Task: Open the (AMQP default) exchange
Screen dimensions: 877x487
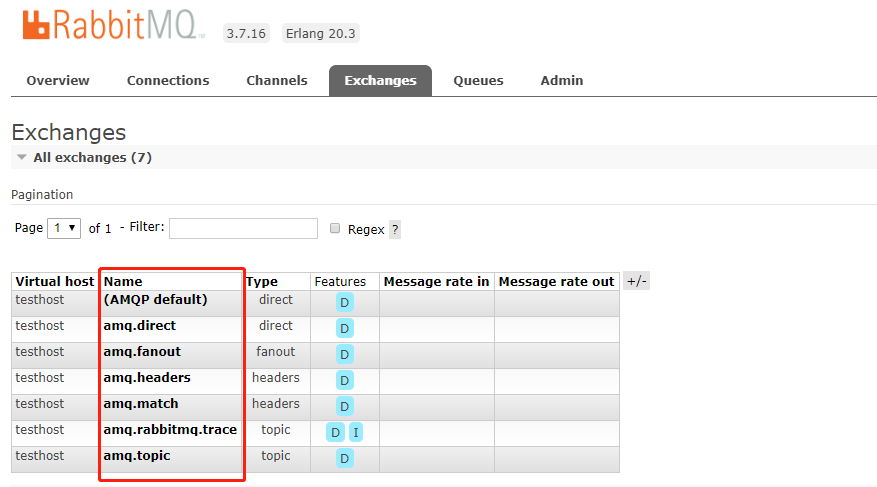Action: coord(155,300)
